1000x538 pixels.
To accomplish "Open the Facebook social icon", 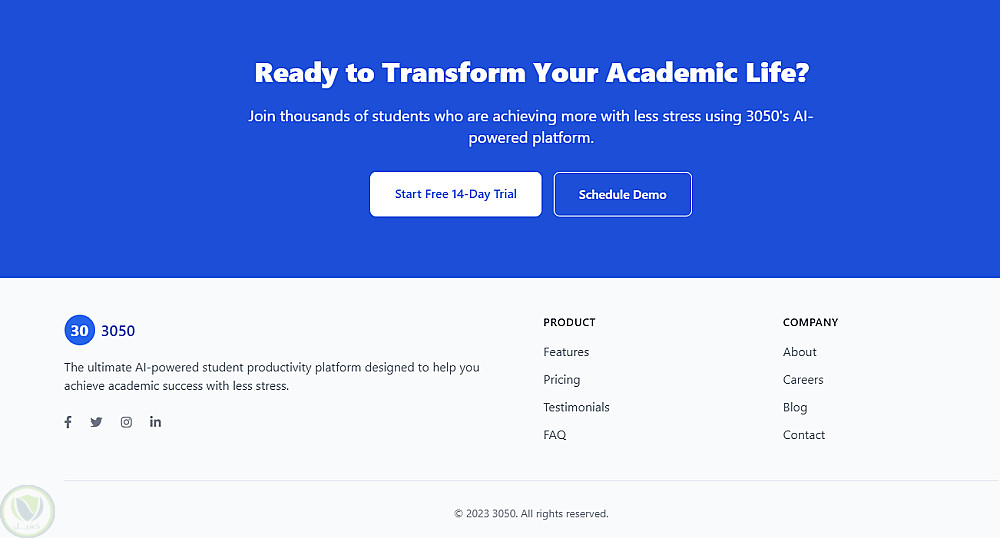I will (x=68, y=422).
